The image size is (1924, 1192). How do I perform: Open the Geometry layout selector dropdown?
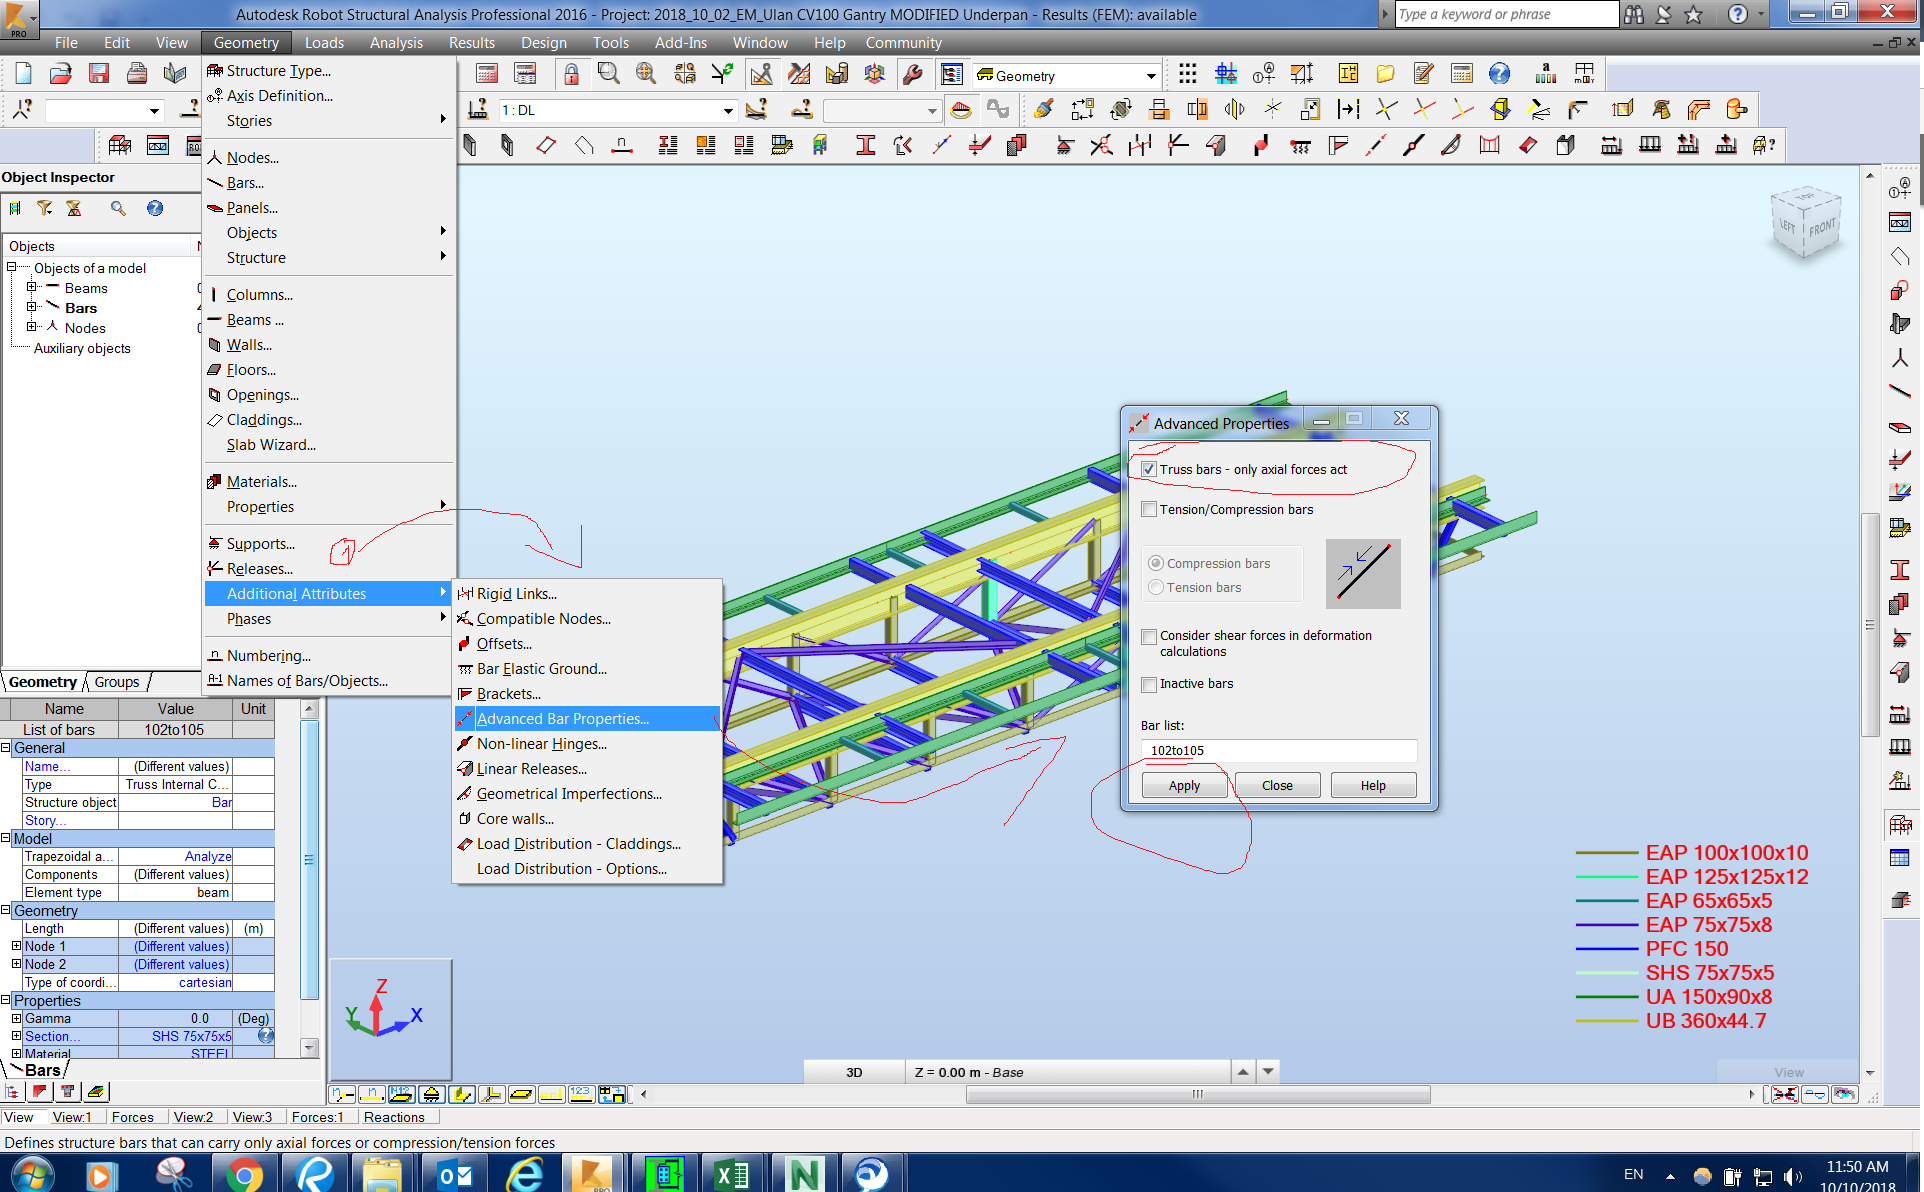click(1150, 75)
